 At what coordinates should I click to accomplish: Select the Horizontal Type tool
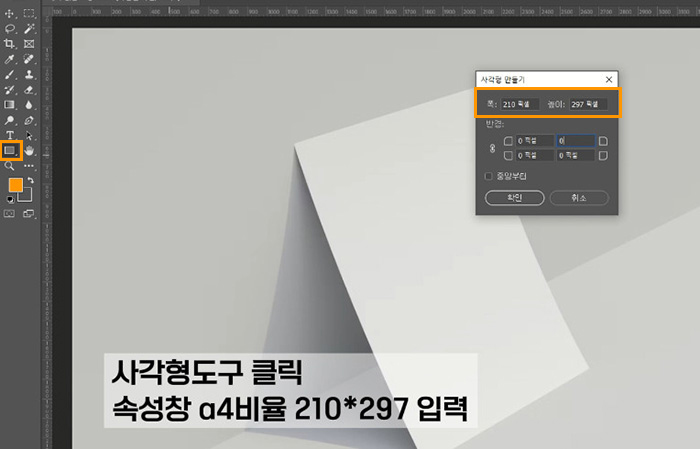pos(9,135)
